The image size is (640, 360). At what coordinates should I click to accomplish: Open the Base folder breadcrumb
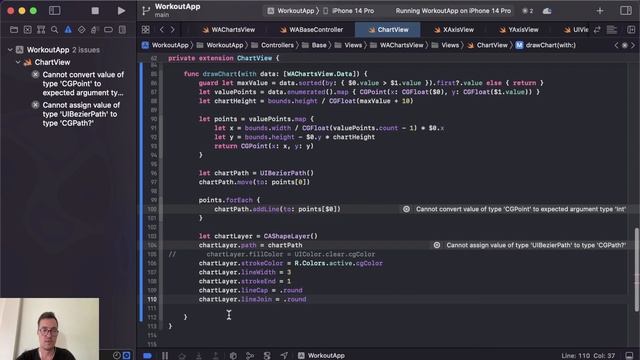[314, 45]
